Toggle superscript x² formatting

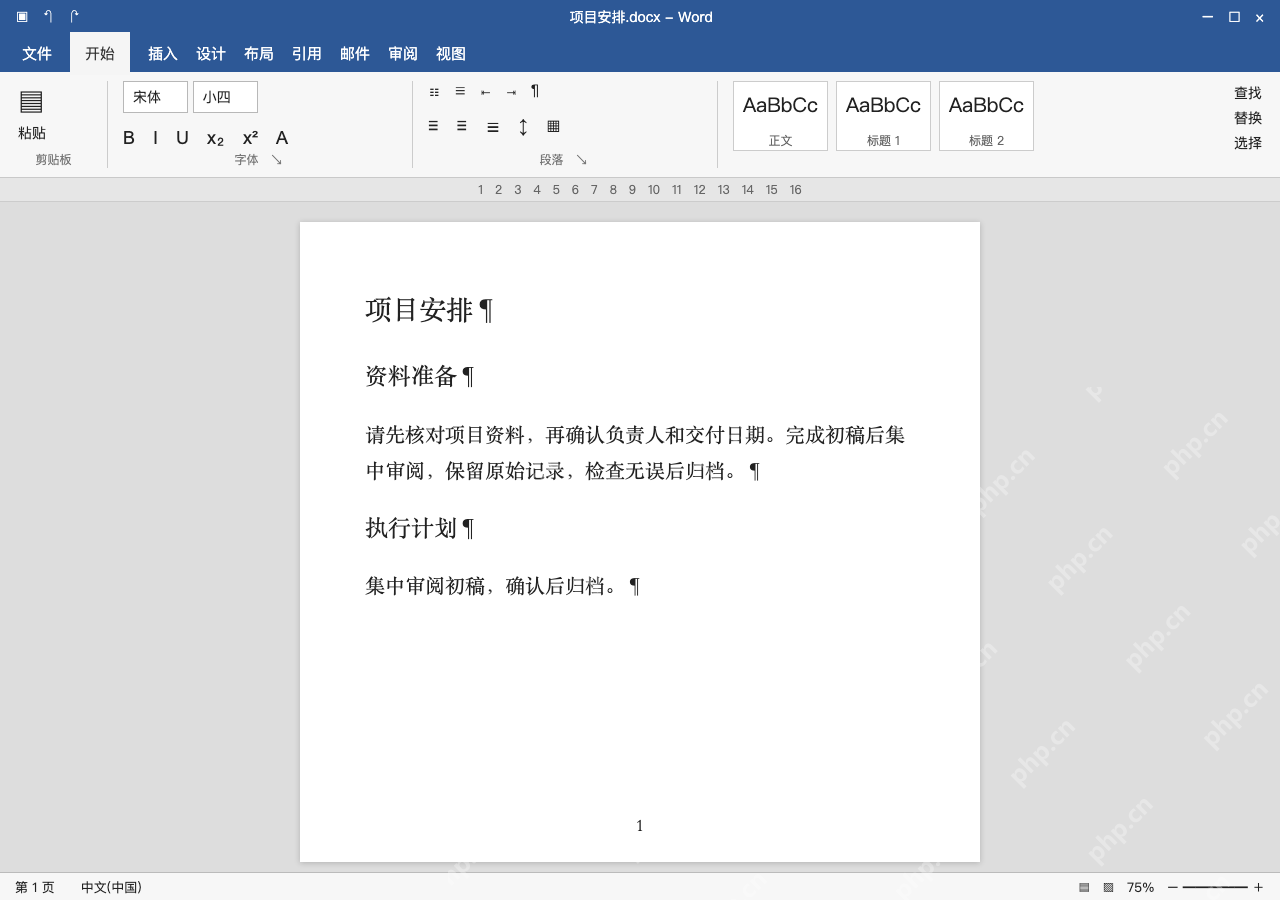pos(250,138)
